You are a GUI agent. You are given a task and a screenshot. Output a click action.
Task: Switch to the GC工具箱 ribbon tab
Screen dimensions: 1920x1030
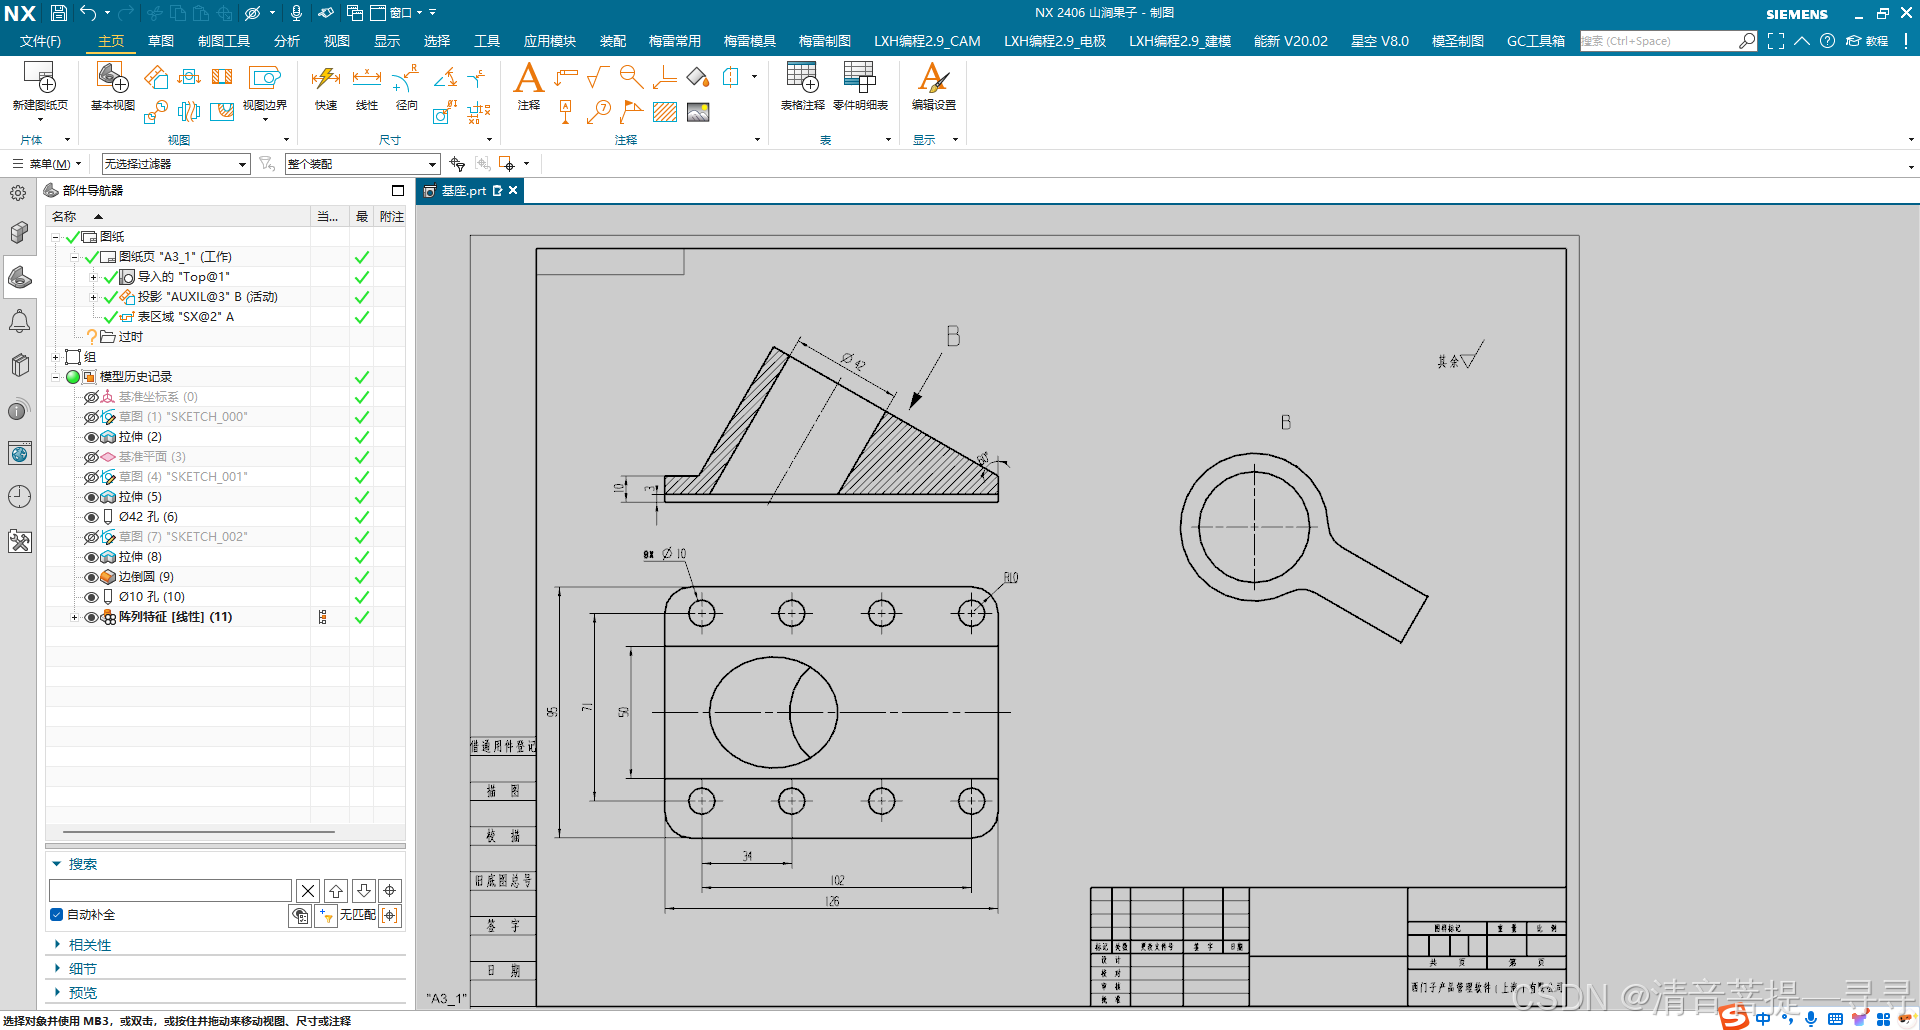(1536, 41)
